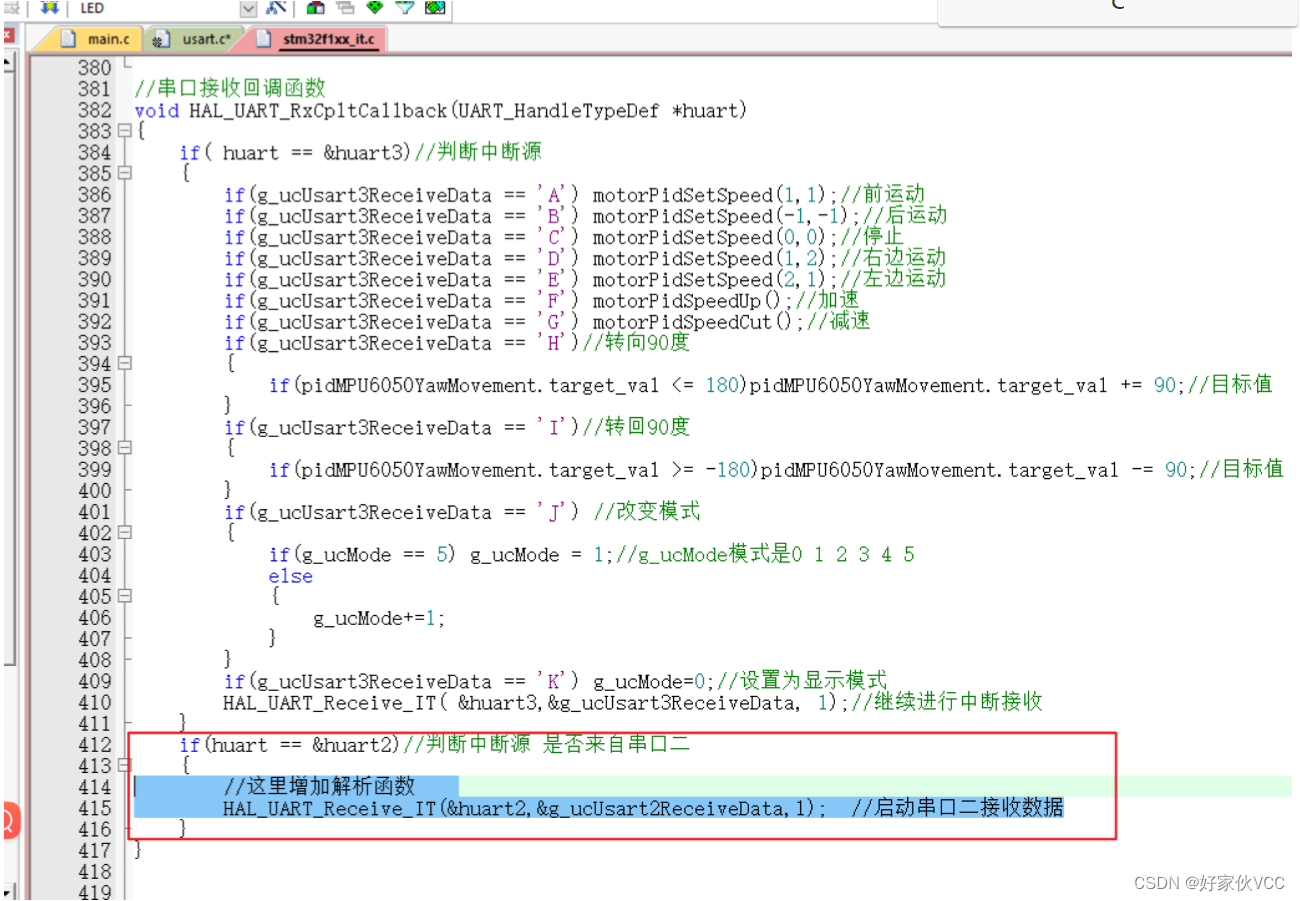Click 'target_val -= 90' on line 399
Image resolution: width=1300 pixels, height=901 pixels.
1093,470
